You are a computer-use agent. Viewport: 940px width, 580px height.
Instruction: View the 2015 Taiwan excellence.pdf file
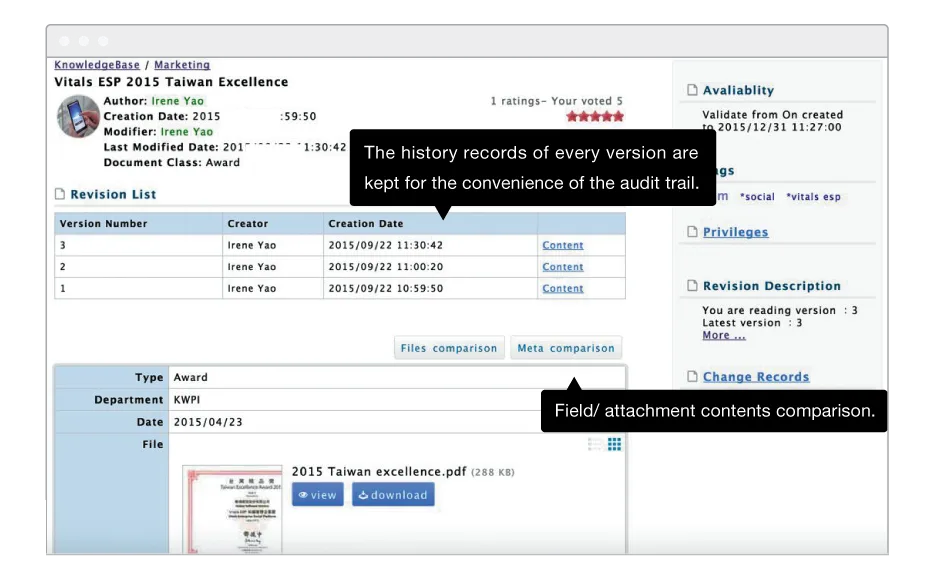(318, 495)
